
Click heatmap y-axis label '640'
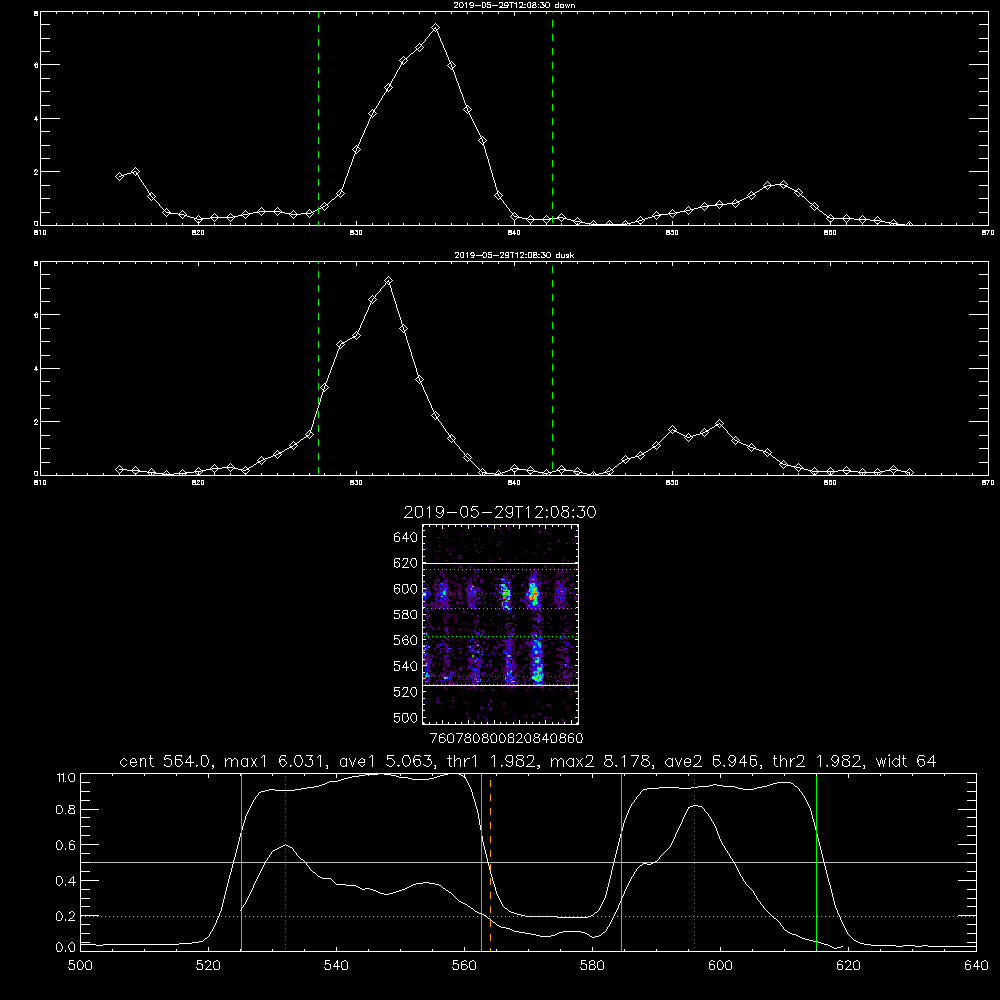coord(406,538)
